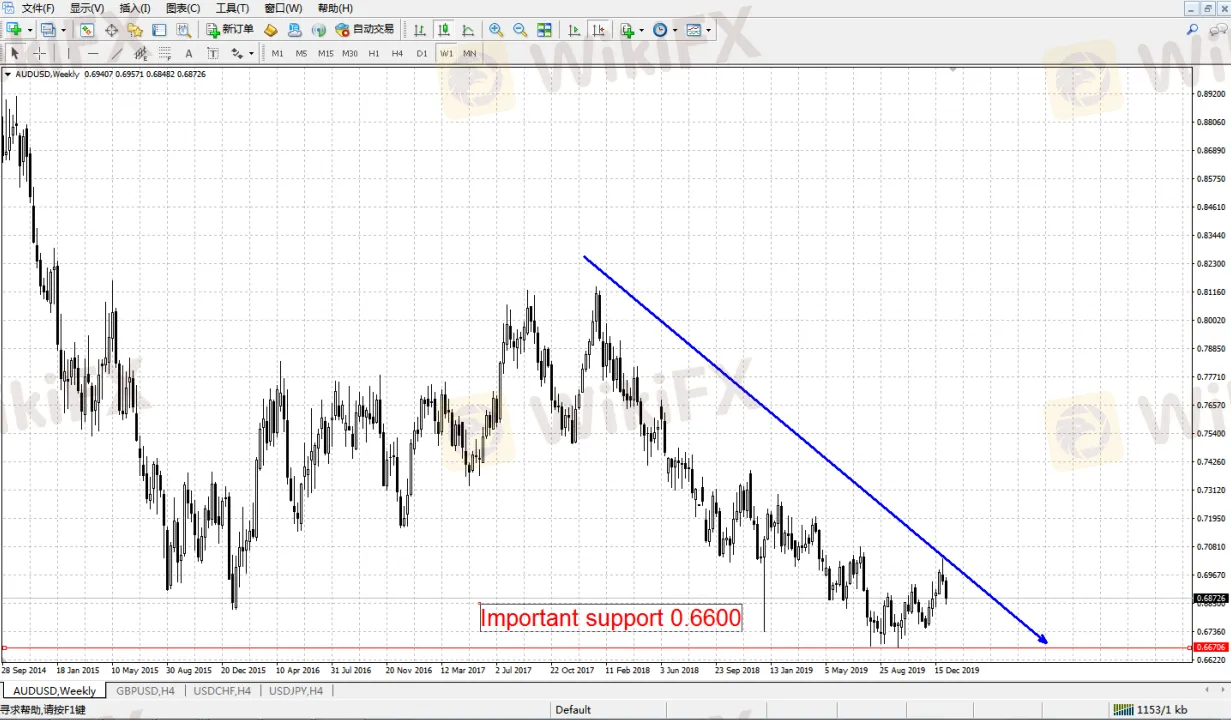The image size is (1231, 720).
Task: Select the Crosshair tool
Action: (40, 53)
